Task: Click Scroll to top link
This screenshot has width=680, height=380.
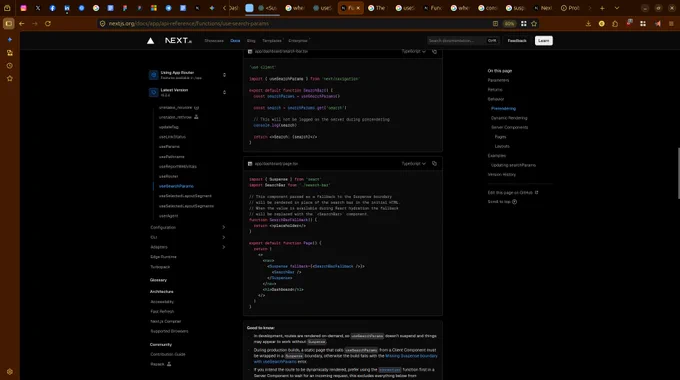Action: tap(502, 202)
